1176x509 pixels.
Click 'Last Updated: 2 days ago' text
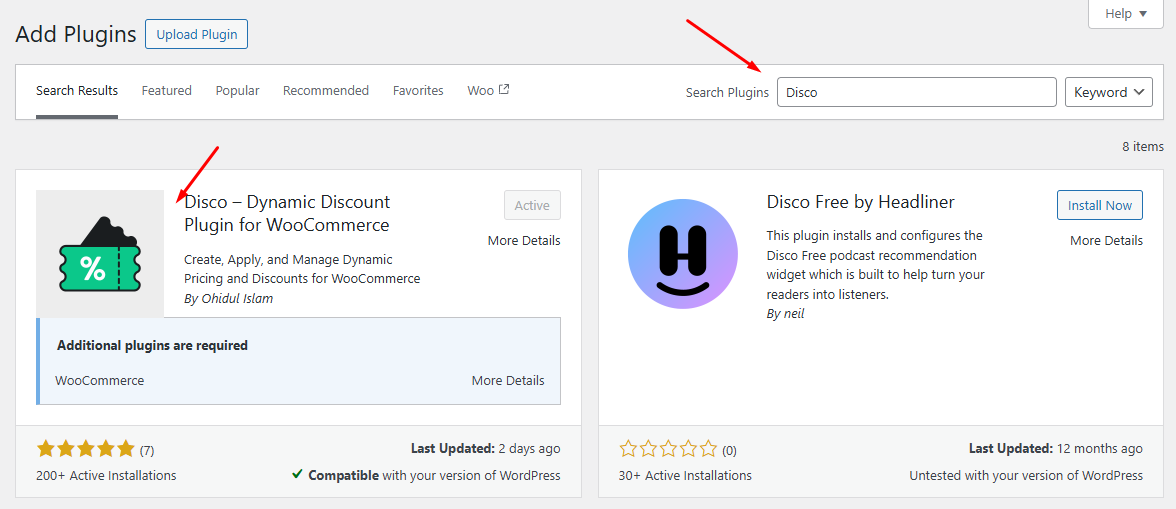[x=485, y=449]
